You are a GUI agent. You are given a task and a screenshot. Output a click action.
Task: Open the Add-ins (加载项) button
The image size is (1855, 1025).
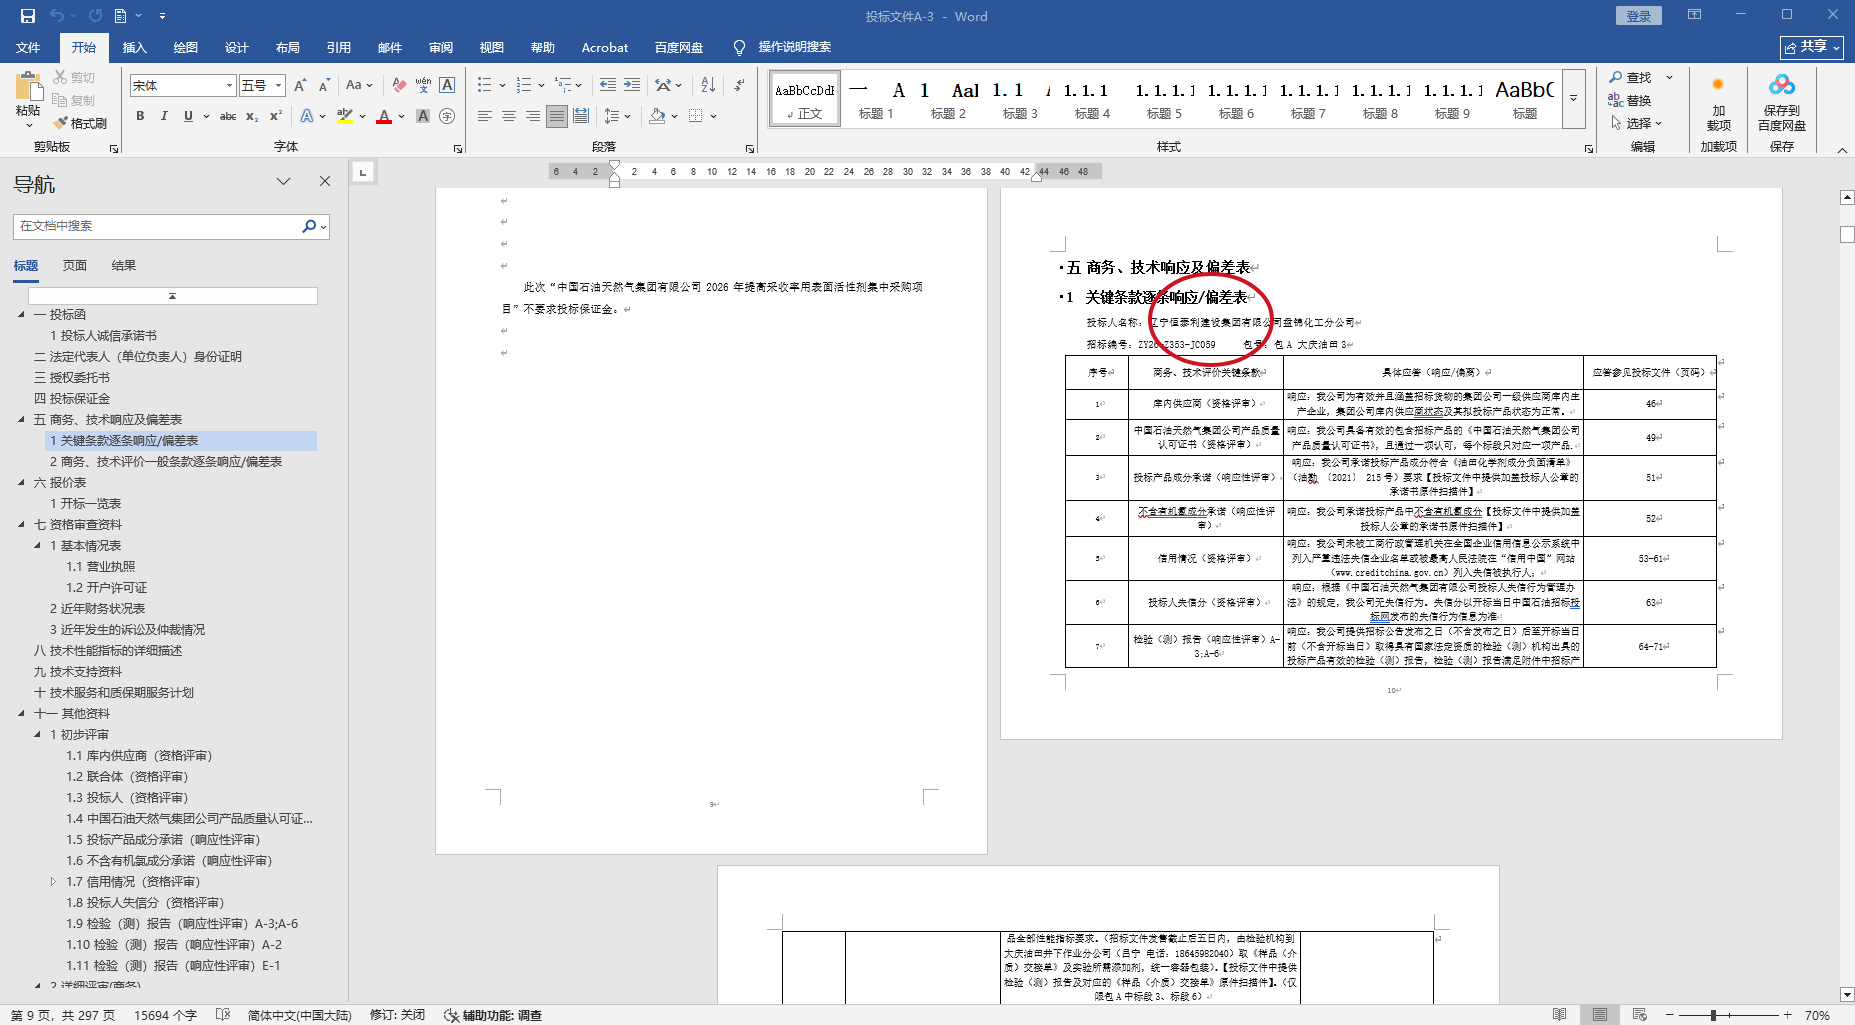1718,101
